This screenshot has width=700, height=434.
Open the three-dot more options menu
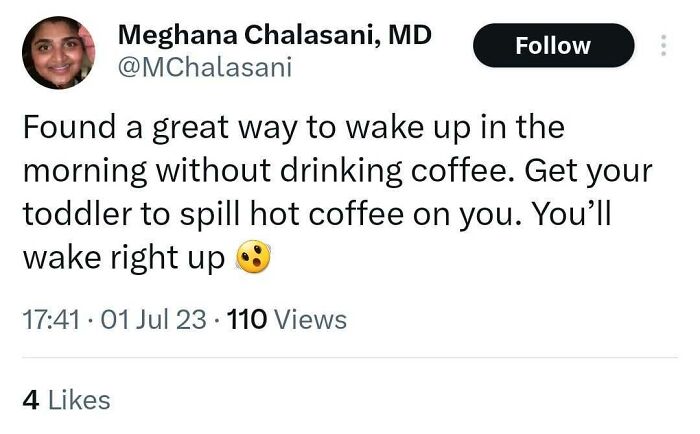(x=661, y=46)
